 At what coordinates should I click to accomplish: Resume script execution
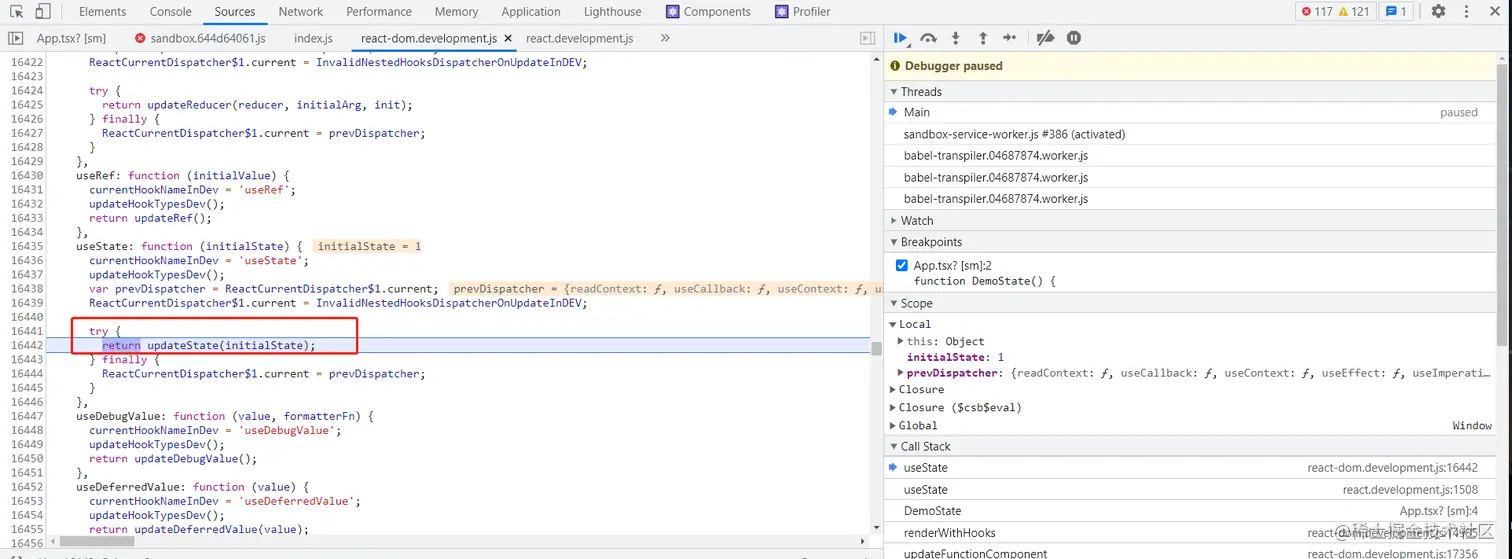(900, 38)
